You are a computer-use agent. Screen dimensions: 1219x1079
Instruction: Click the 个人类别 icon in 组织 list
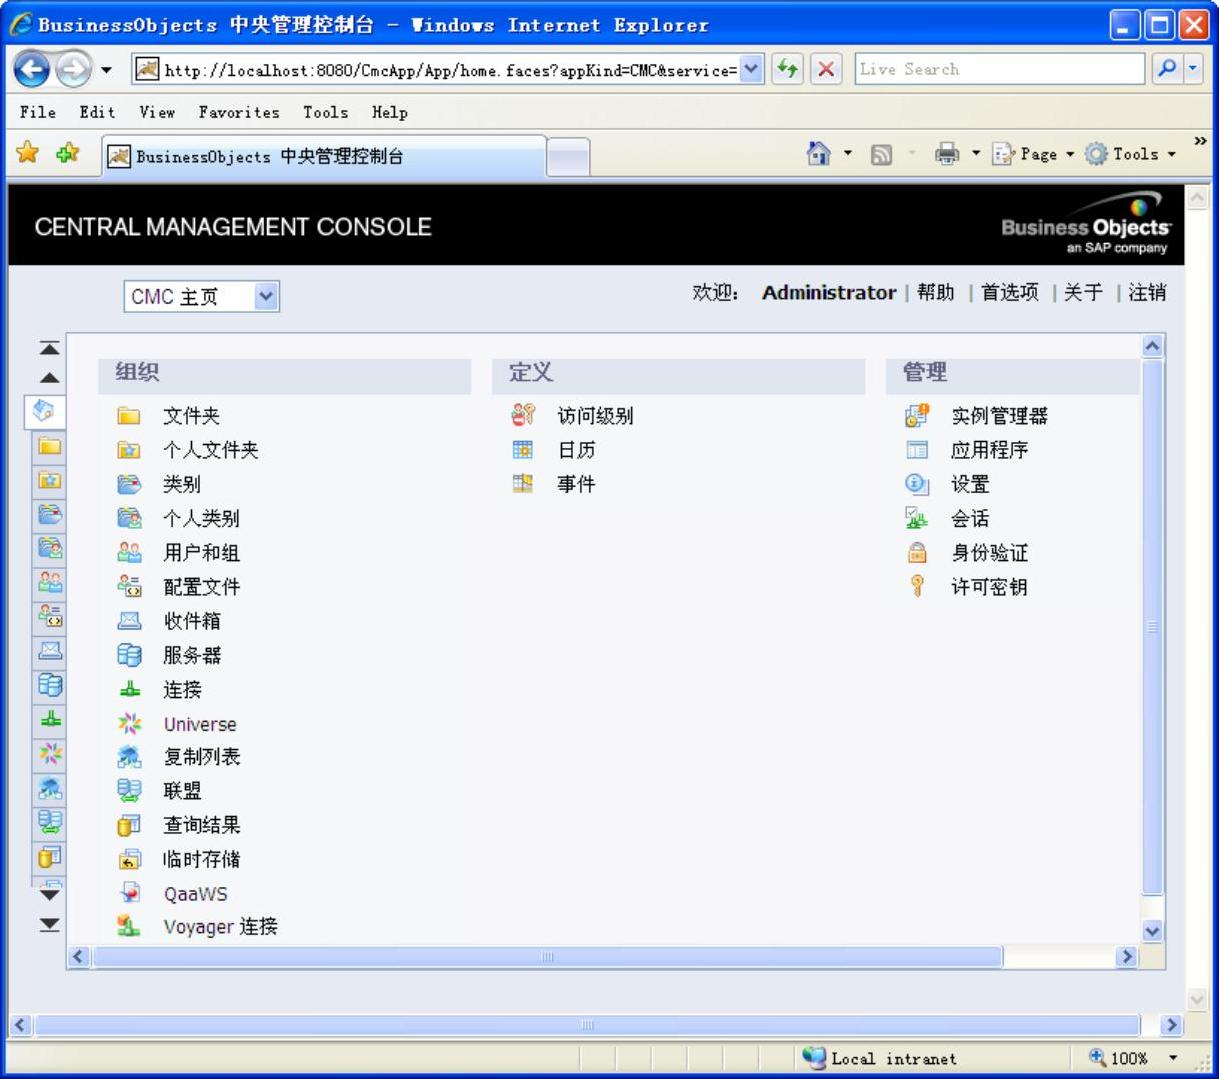pos(129,518)
